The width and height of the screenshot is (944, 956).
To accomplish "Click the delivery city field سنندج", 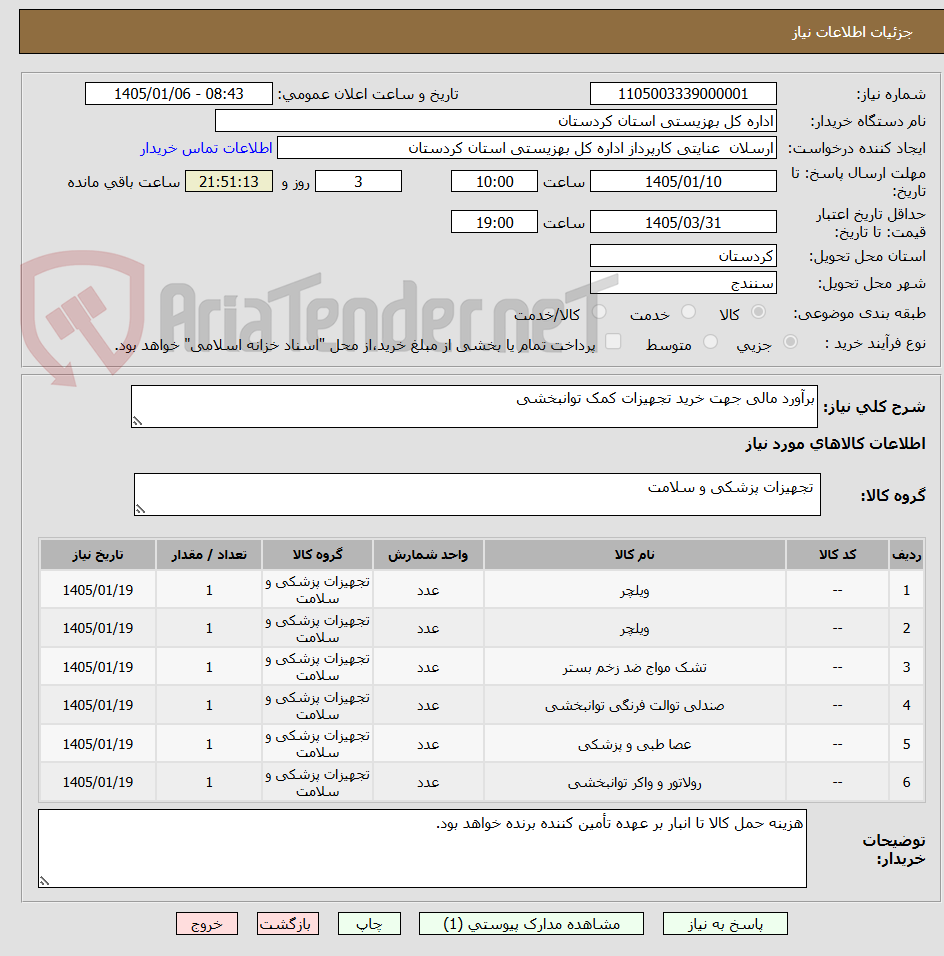I will pos(683,283).
